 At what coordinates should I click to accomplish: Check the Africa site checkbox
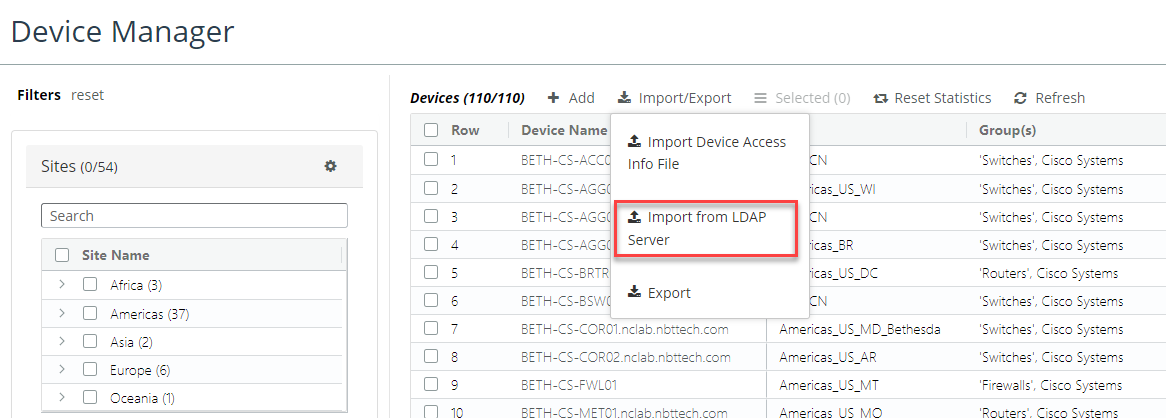90,285
